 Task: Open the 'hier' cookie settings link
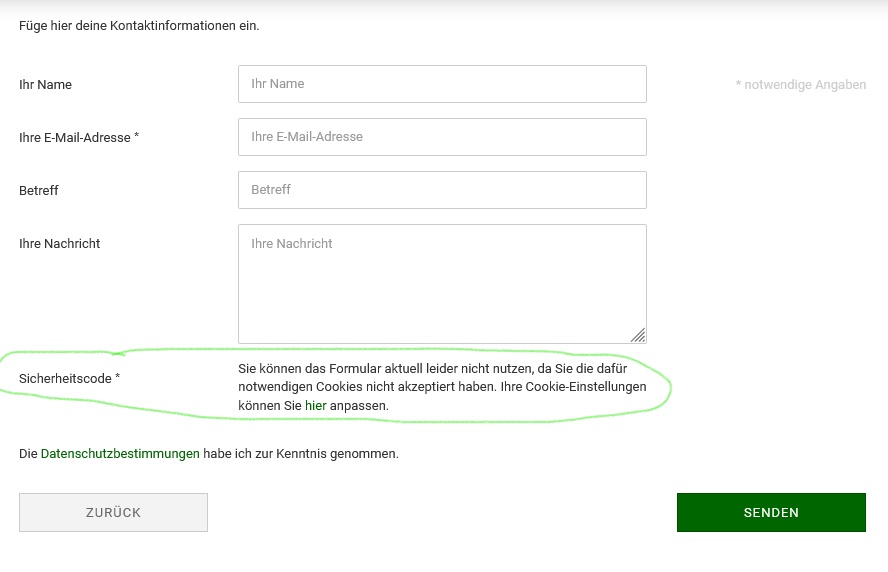[315, 406]
